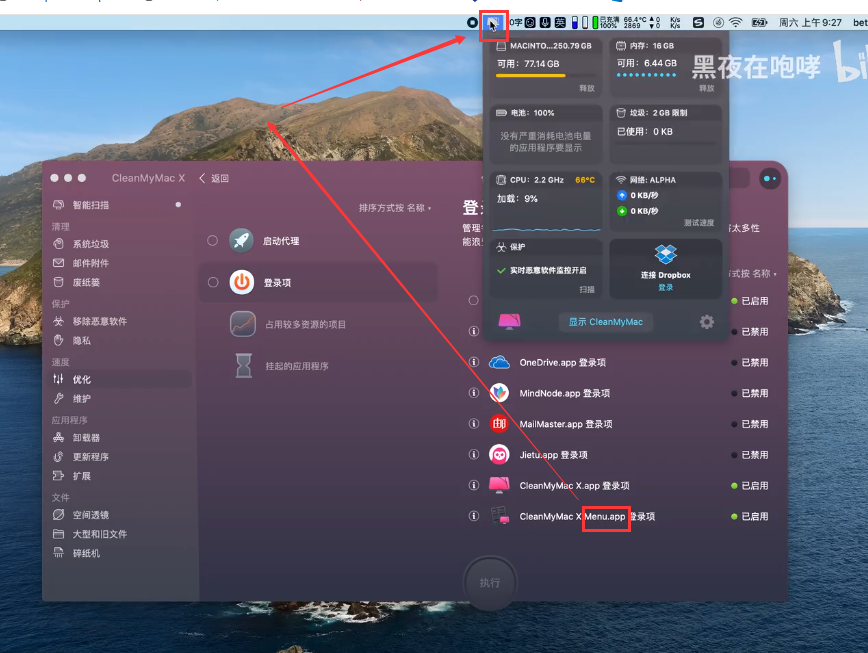Tick the selection circle beside 登录项
This screenshot has width=868, height=653.
(x=213, y=282)
